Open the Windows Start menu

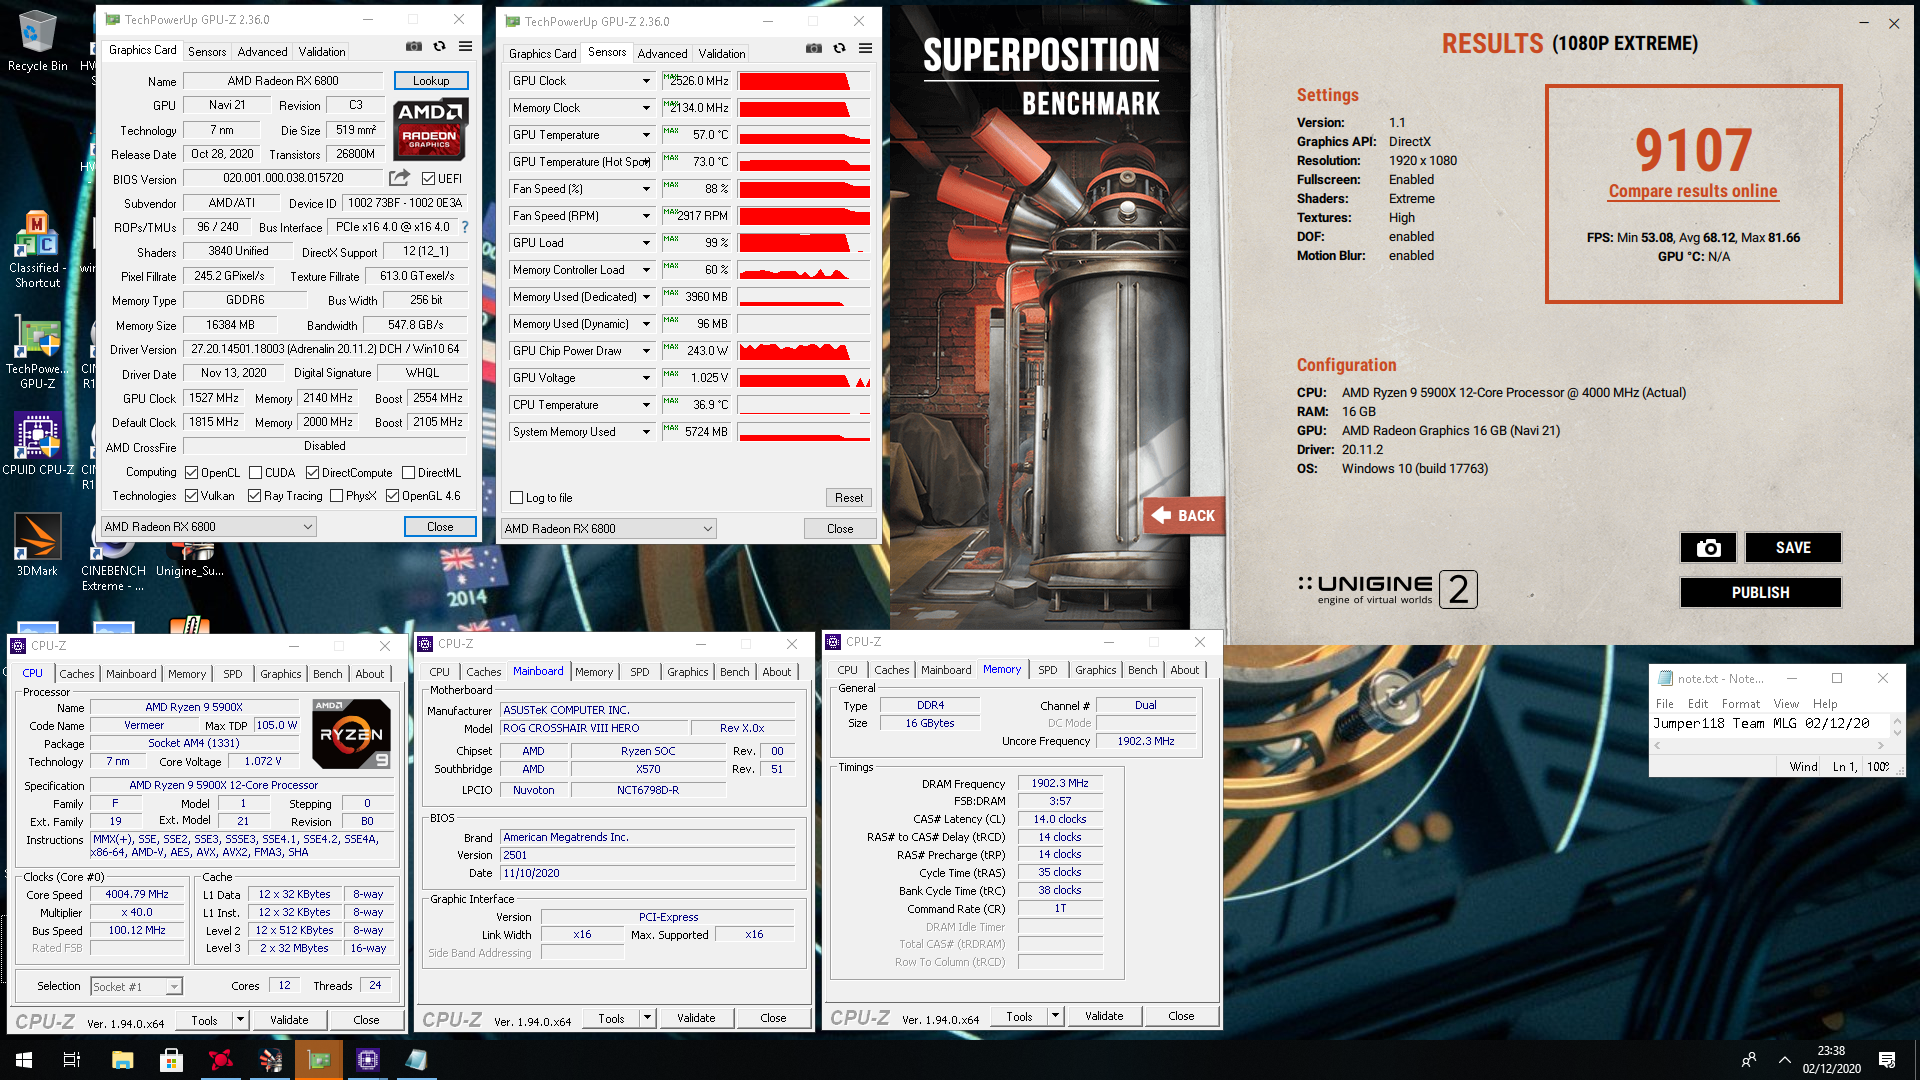[24, 1060]
